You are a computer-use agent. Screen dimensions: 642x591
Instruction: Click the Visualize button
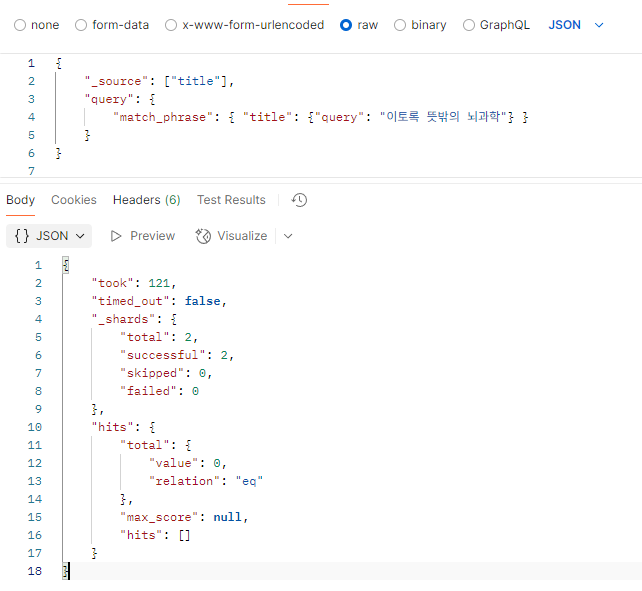[232, 236]
